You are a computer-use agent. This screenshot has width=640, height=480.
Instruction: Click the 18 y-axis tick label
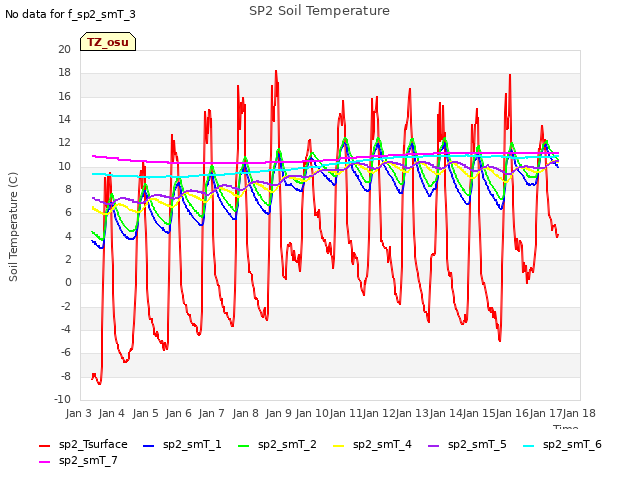coord(64,73)
